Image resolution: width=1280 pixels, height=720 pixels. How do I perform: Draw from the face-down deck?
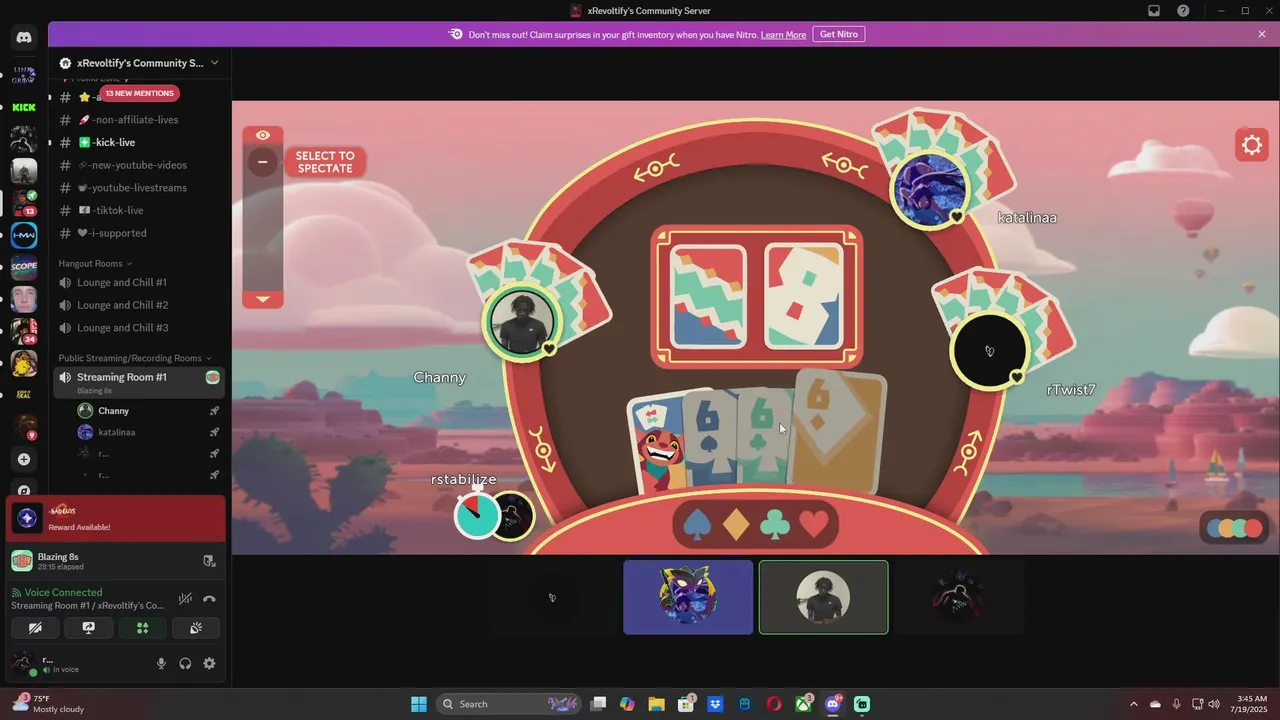709,296
